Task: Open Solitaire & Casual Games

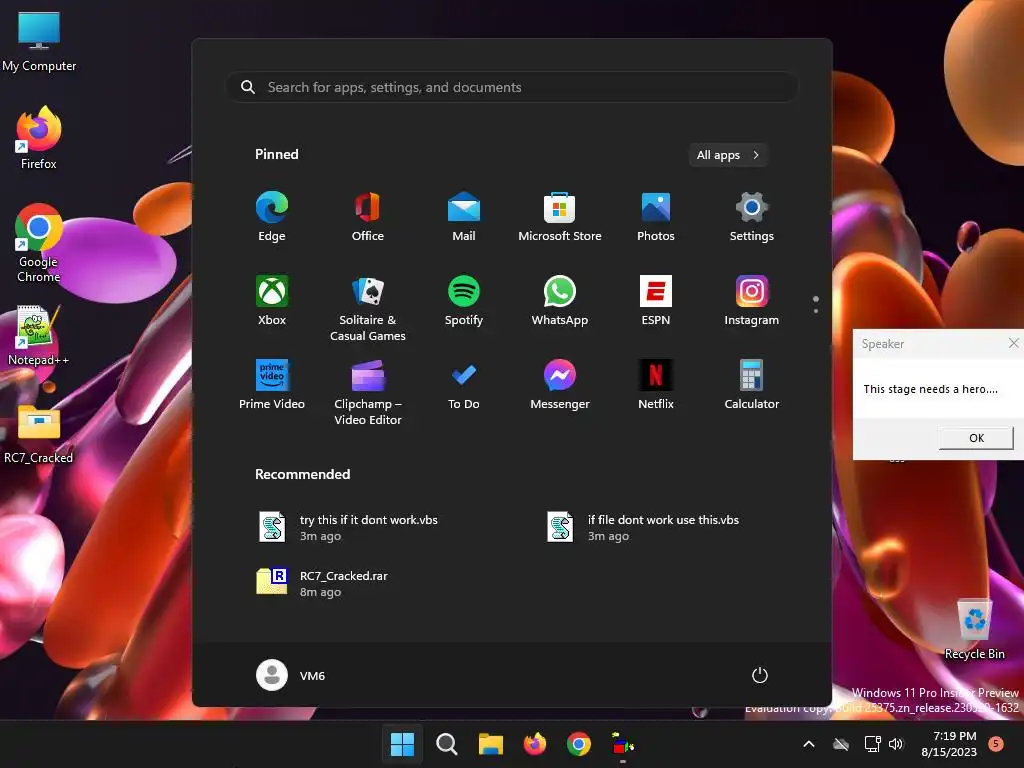Action: 368,308
